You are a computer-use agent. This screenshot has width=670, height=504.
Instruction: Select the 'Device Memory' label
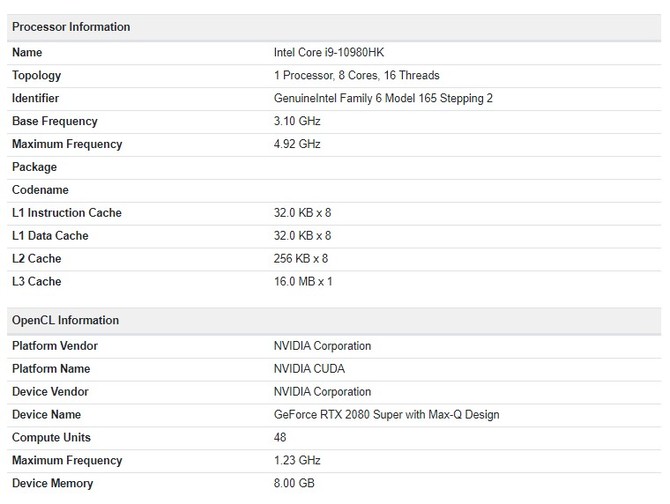pyautogui.click(x=52, y=483)
